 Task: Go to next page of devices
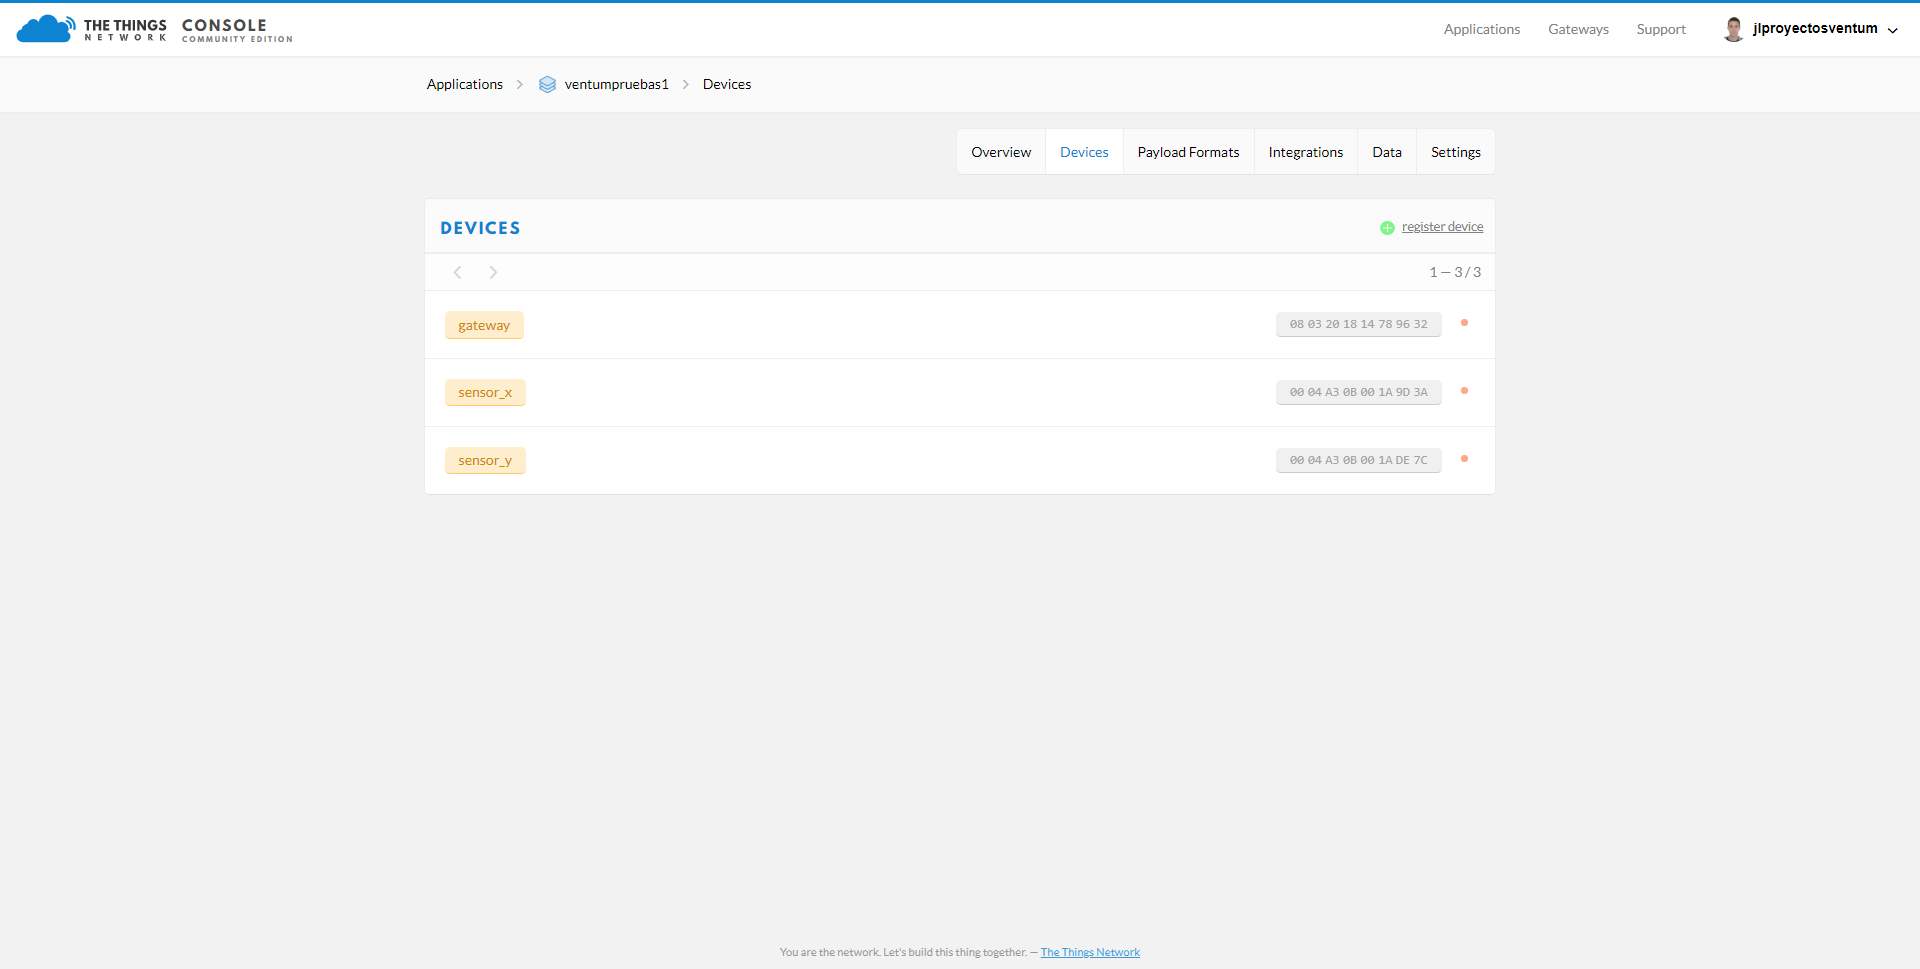(493, 272)
